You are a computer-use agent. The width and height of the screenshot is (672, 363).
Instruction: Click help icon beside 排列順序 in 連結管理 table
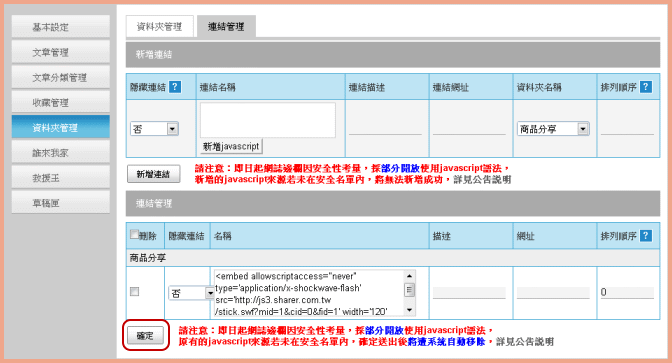pos(646,236)
